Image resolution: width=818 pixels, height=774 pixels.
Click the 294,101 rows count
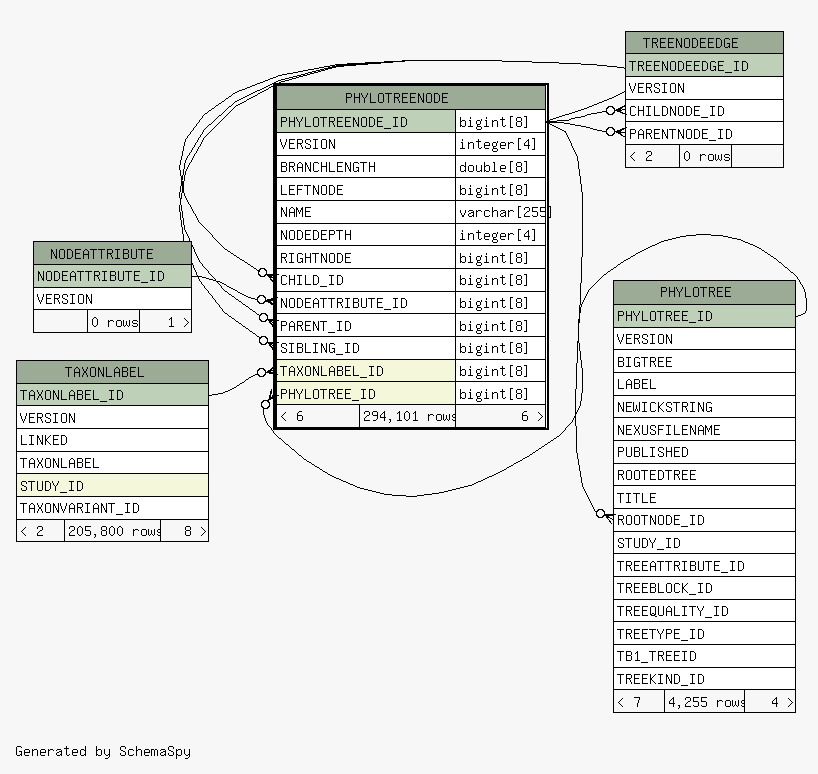tap(407, 416)
